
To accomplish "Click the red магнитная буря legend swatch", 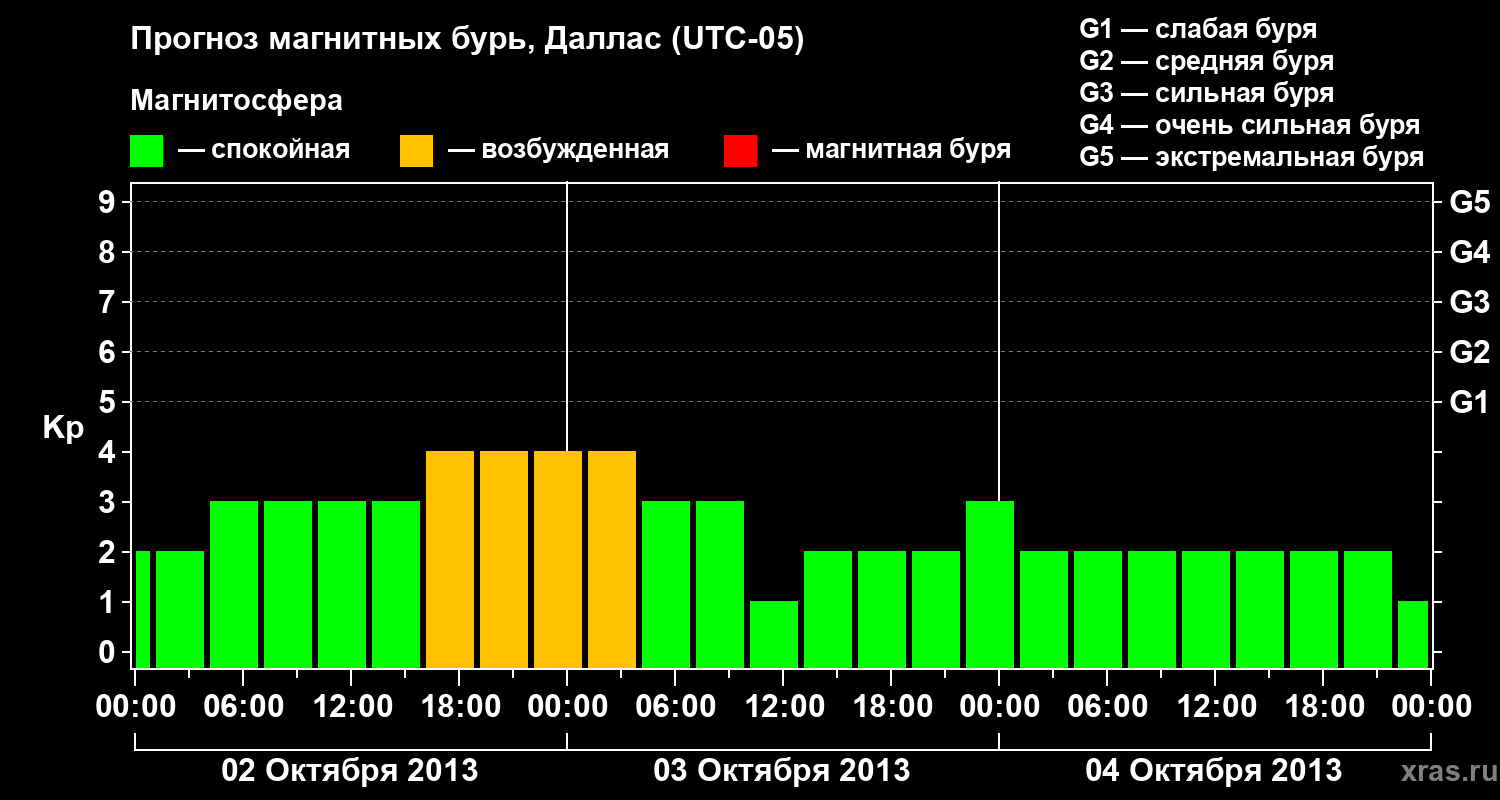I will point(740,151).
